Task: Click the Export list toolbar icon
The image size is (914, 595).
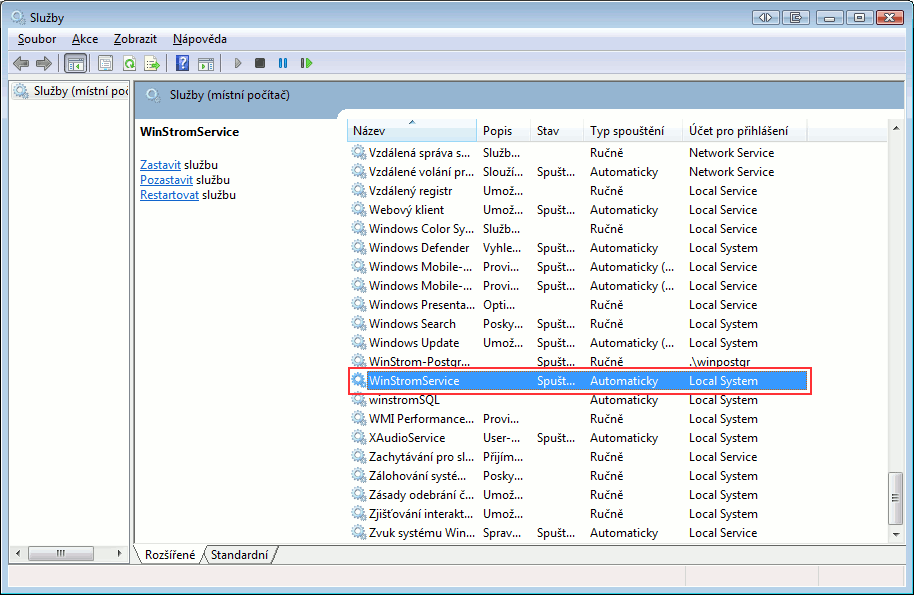Action: point(152,63)
